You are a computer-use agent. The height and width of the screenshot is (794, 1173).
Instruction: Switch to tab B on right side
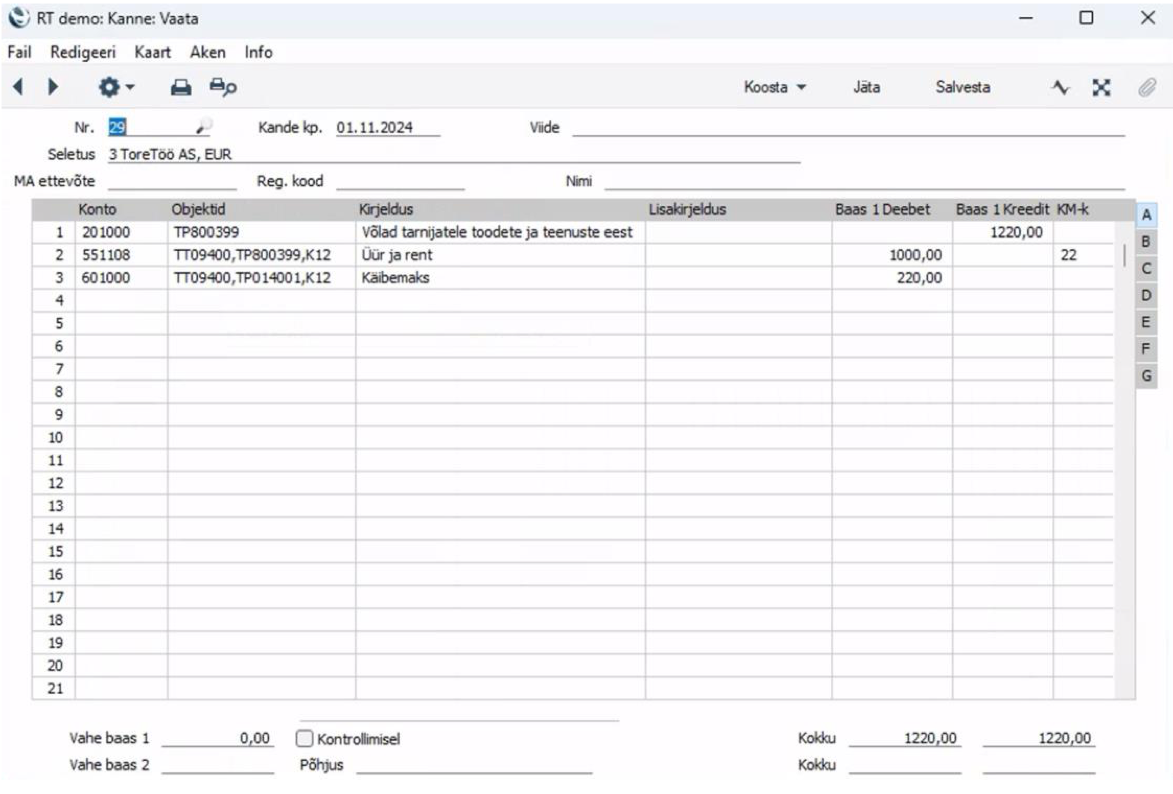pyautogui.click(x=1146, y=241)
